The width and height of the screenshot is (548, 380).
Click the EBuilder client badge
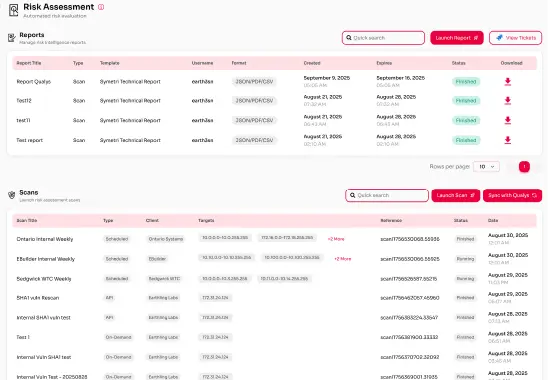(x=157, y=259)
